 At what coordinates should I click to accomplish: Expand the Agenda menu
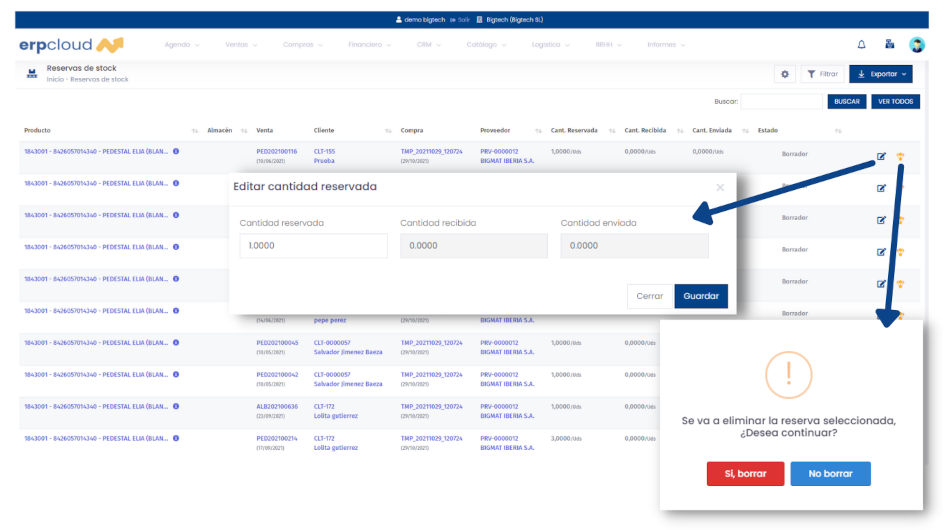click(182, 45)
